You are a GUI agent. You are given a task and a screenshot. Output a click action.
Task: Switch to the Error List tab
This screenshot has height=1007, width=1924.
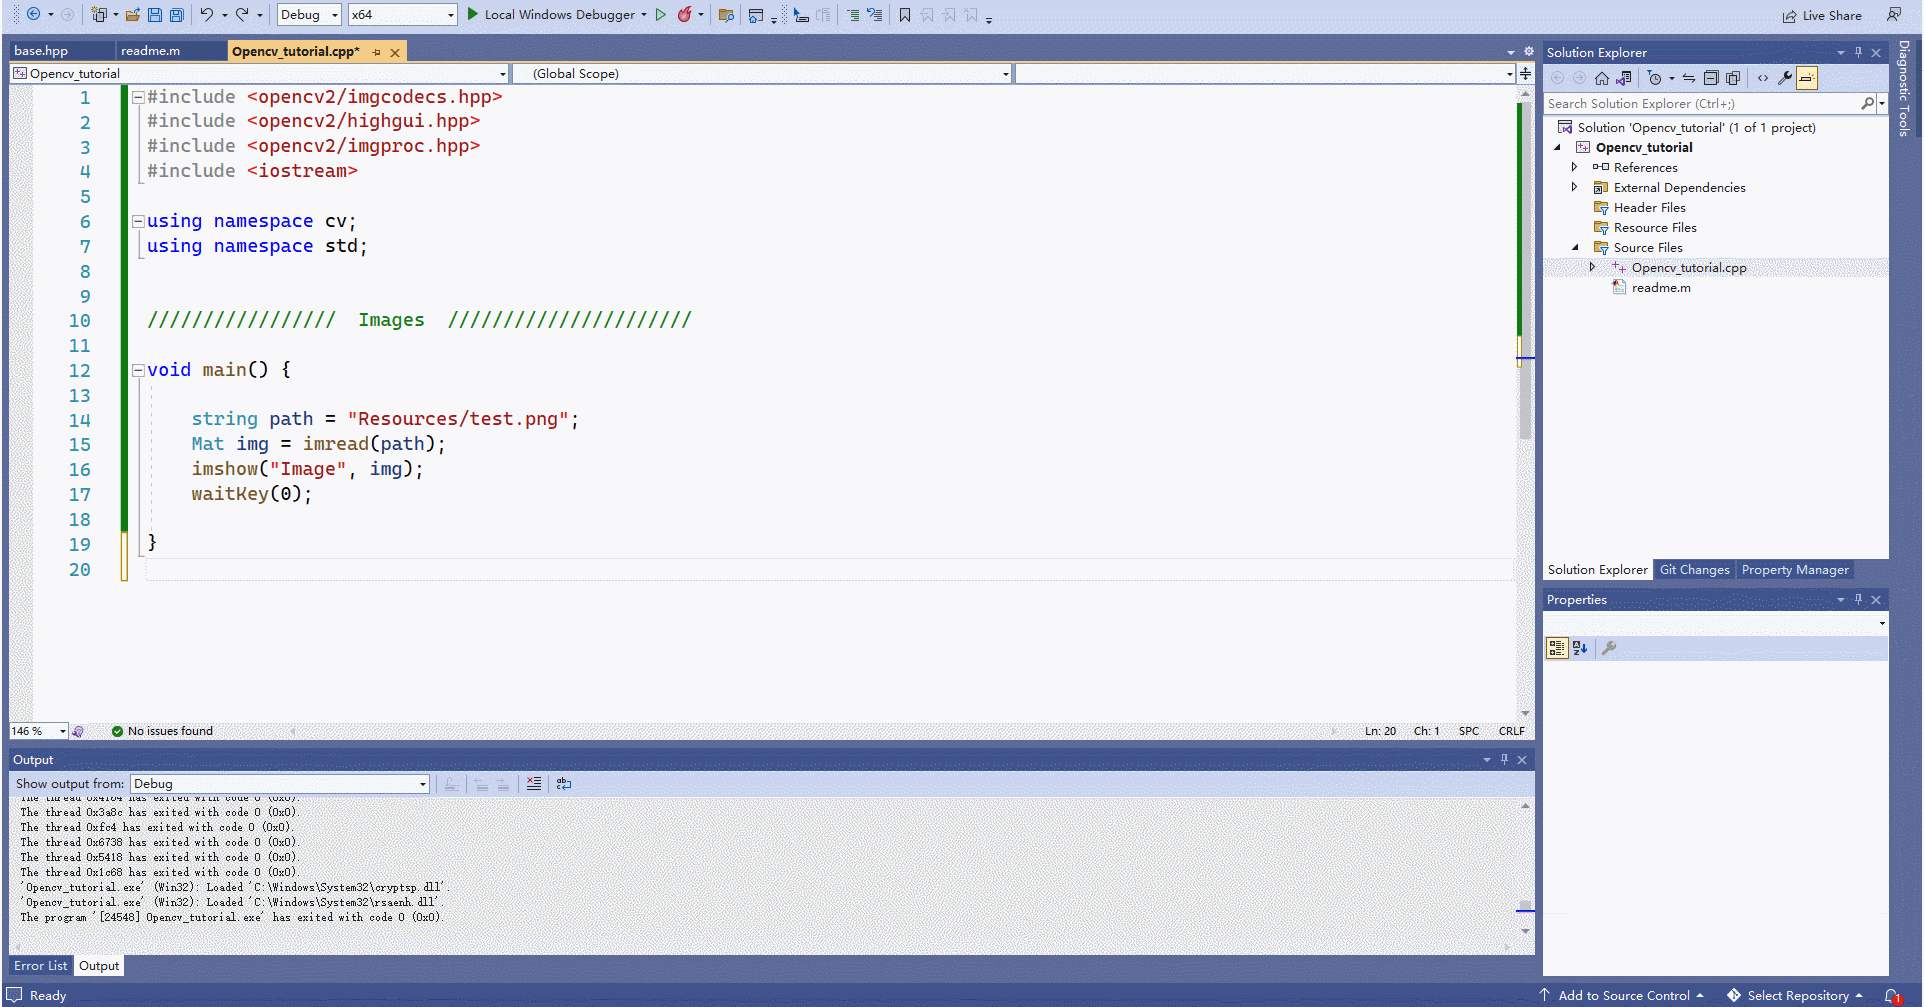[40, 965]
